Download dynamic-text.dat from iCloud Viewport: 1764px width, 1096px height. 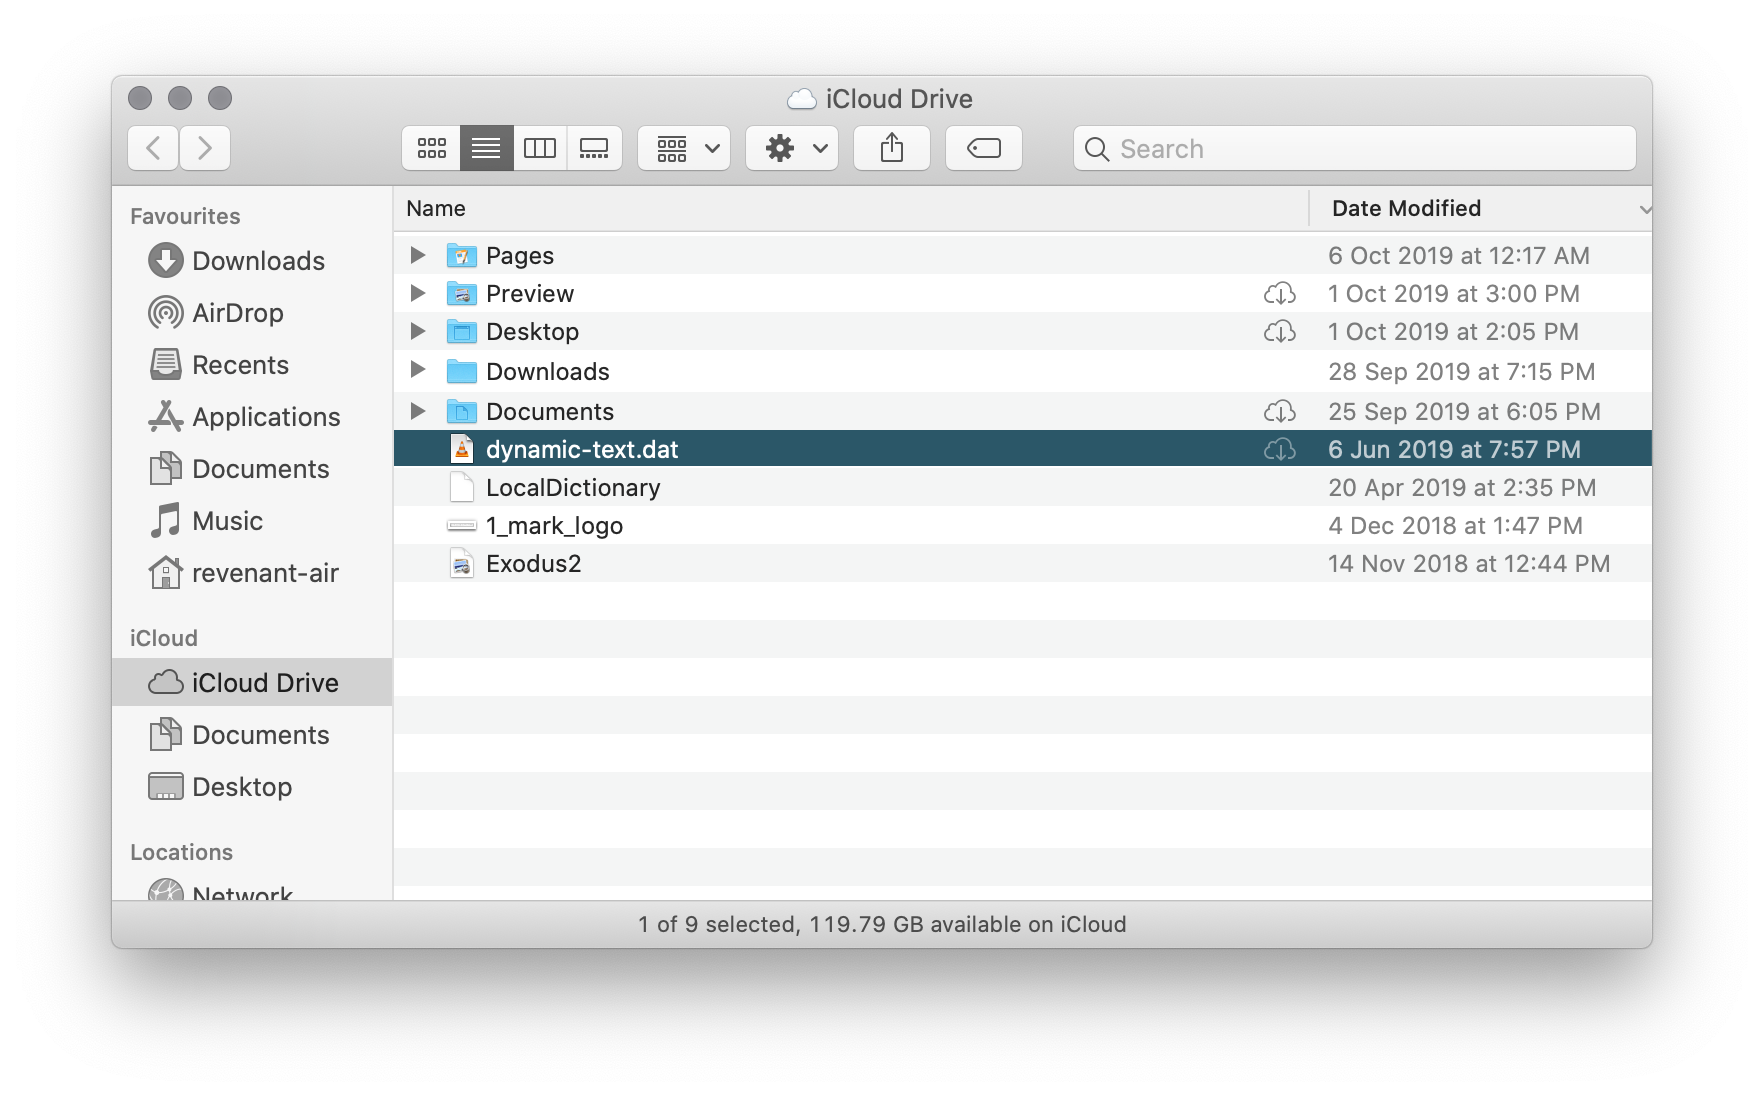(1280, 450)
